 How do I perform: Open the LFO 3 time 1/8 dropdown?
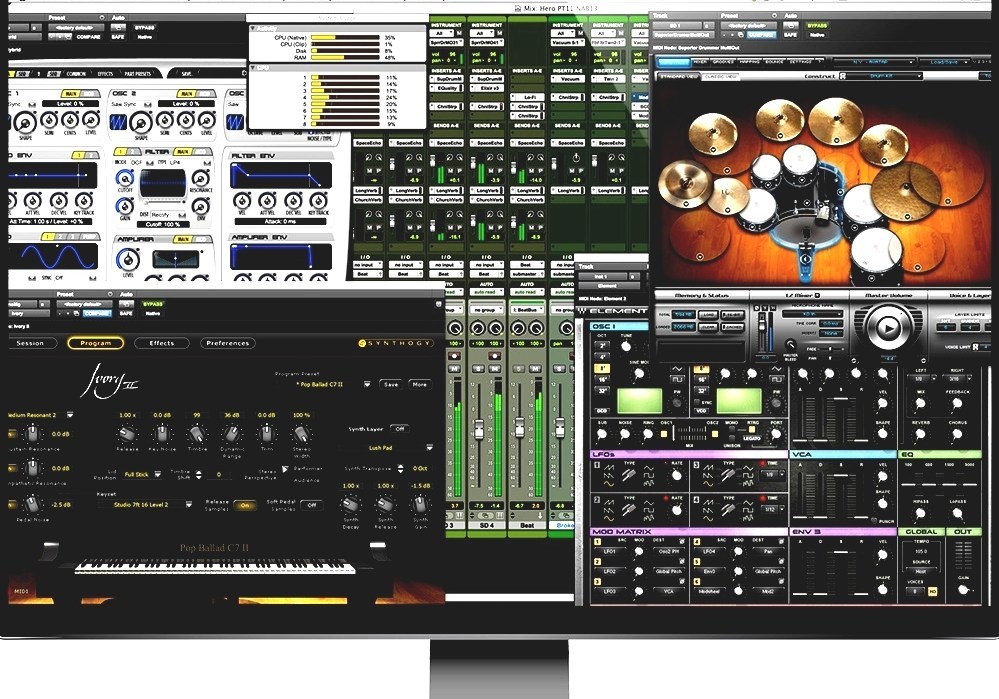772,475
